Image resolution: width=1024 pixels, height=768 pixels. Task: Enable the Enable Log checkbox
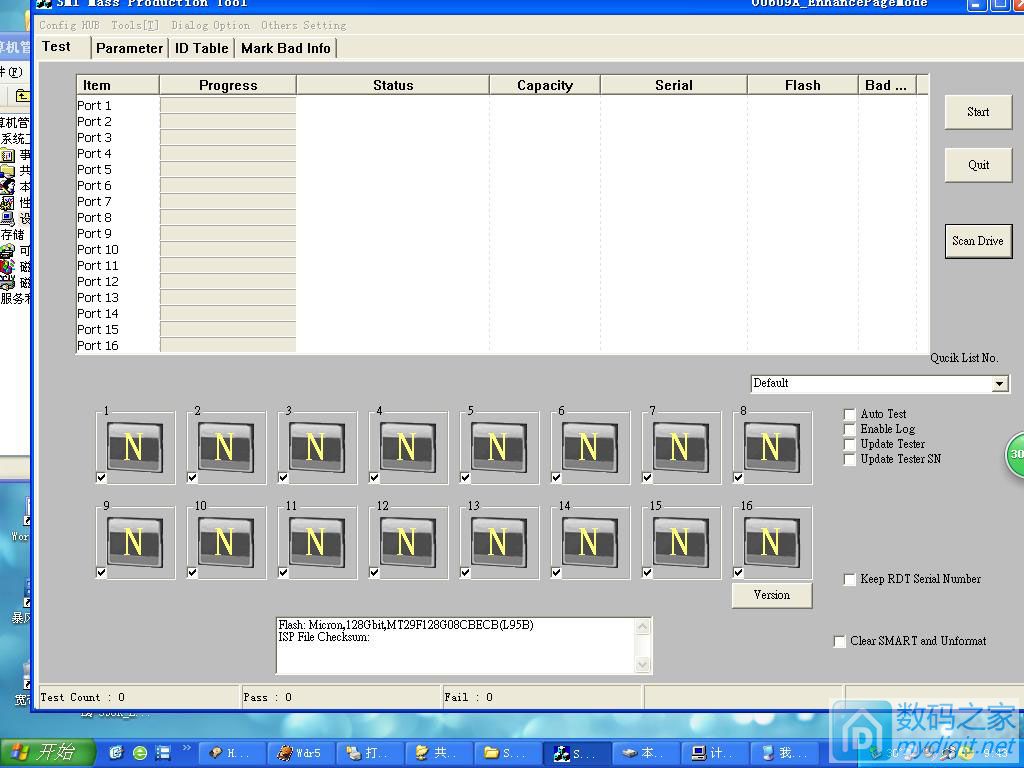850,429
